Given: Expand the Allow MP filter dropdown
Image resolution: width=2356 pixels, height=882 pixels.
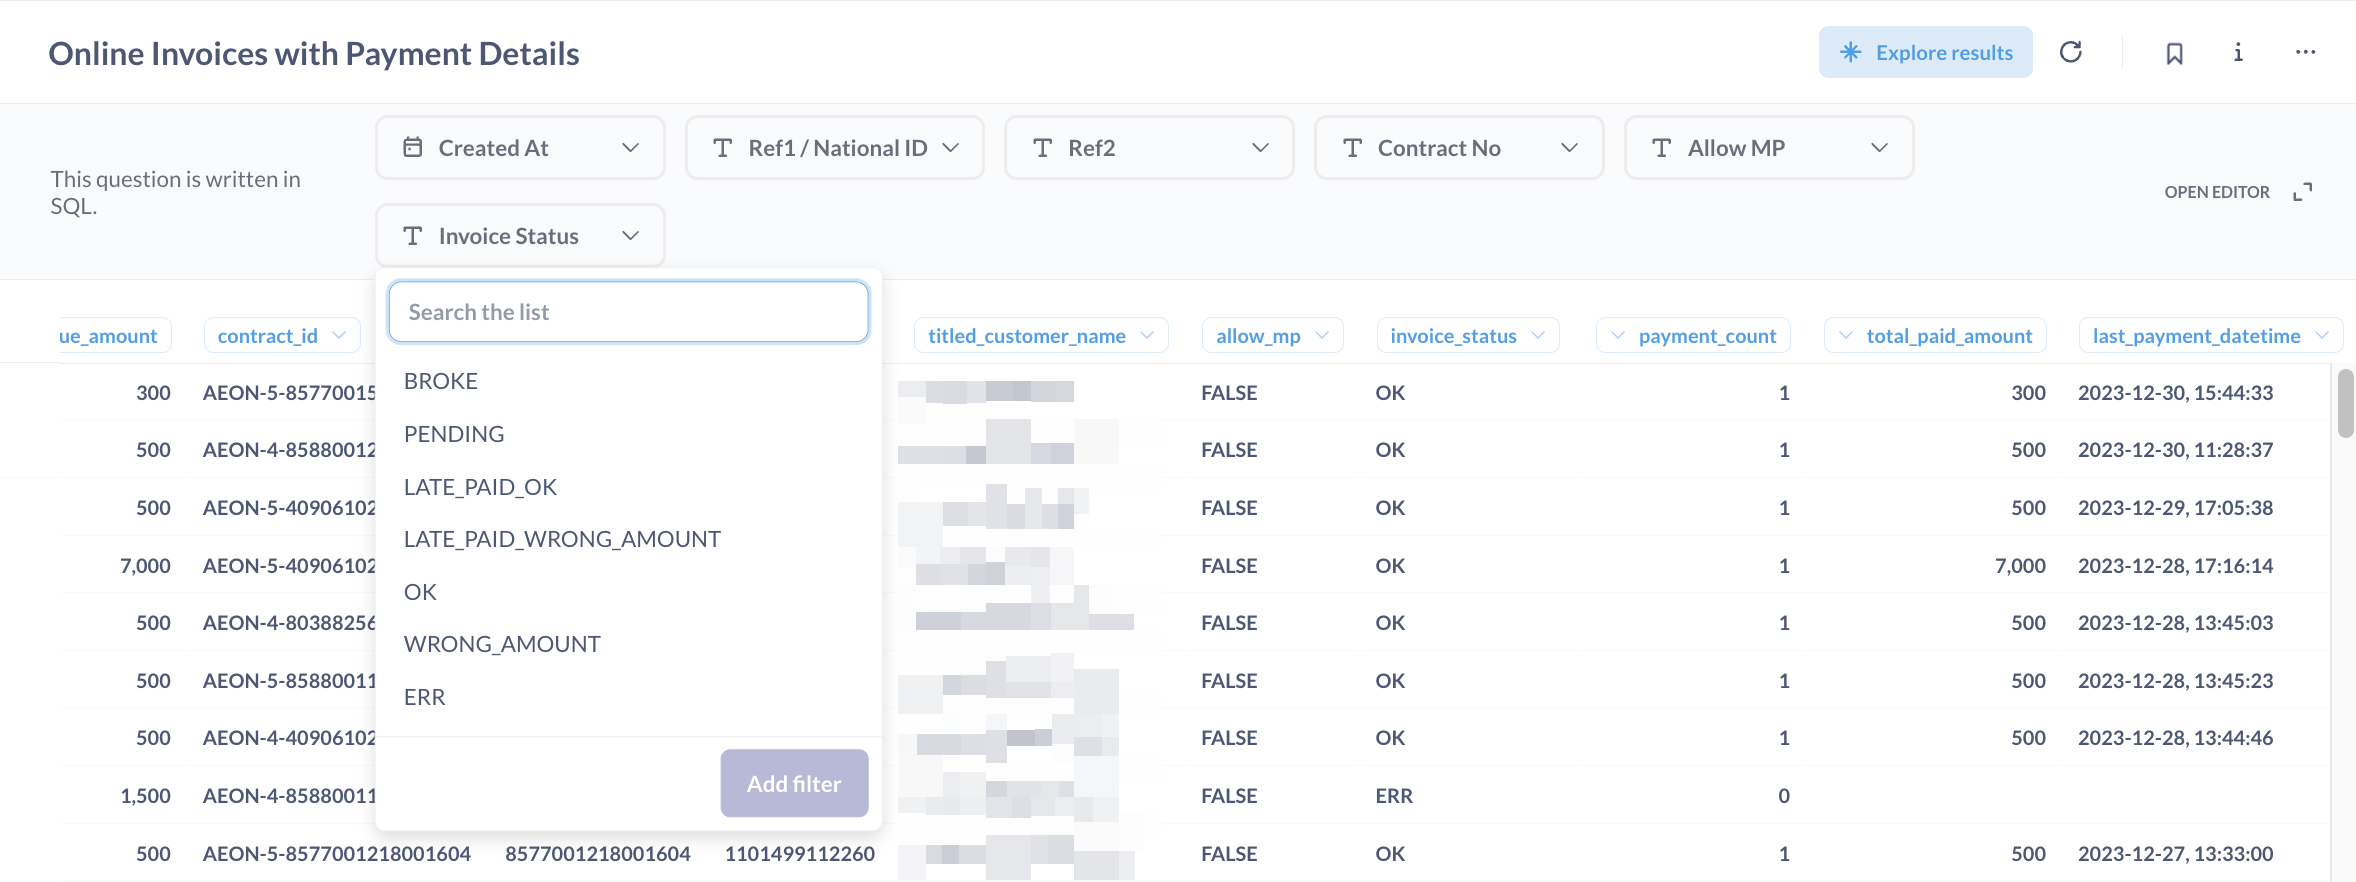Looking at the screenshot, I should pyautogui.click(x=1879, y=148).
